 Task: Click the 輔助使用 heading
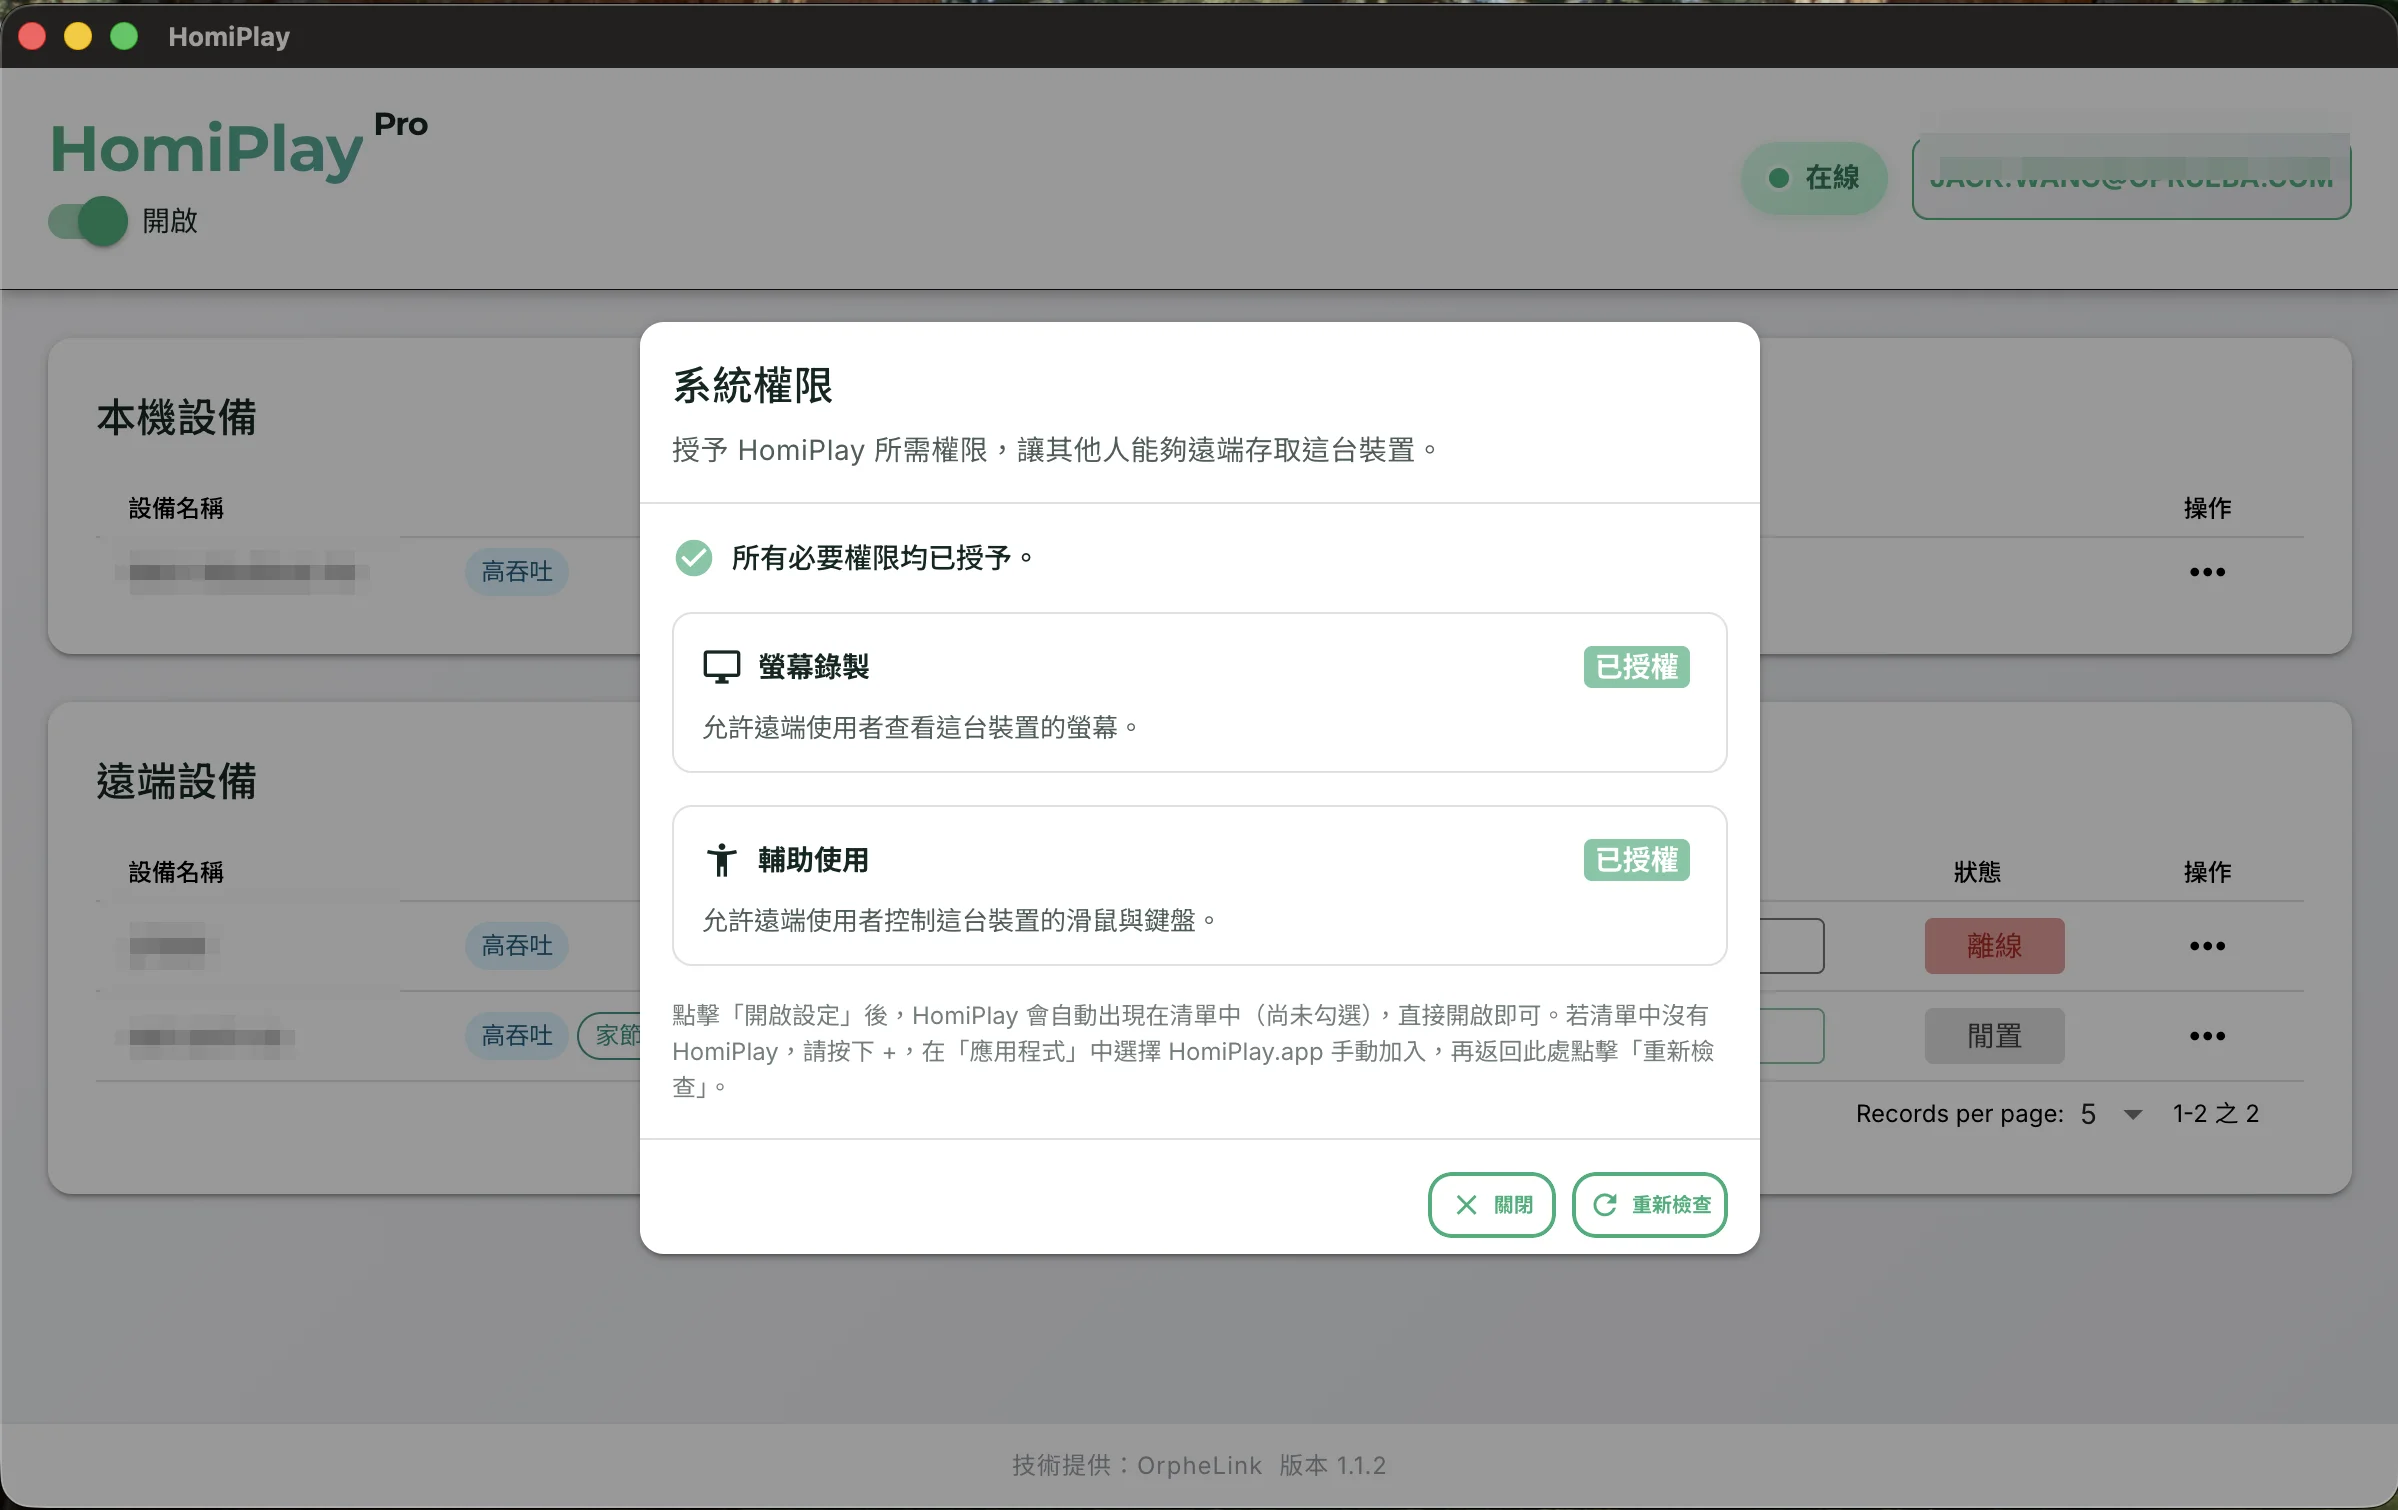click(813, 859)
